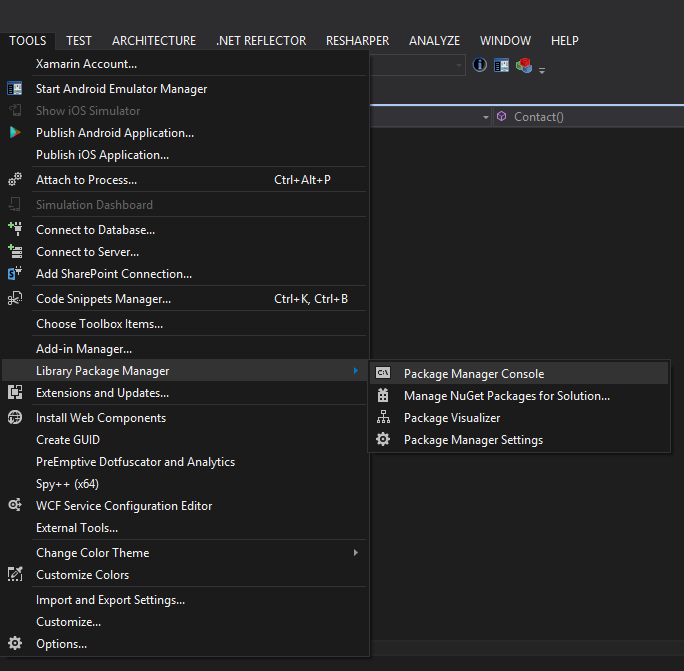The height and width of the screenshot is (671, 684).
Task: Click the blue info toolbar icon
Action: pos(480,65)
